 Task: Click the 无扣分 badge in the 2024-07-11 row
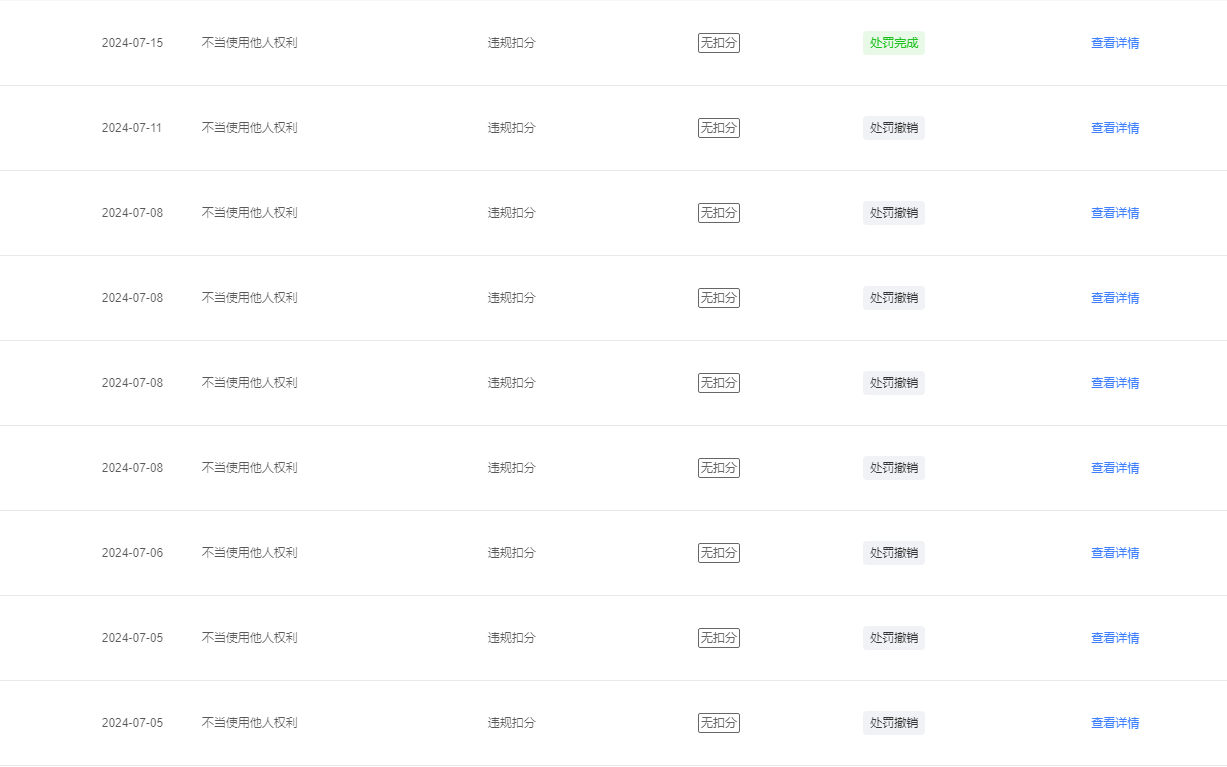pyautogui.click(x=719, y=128)
